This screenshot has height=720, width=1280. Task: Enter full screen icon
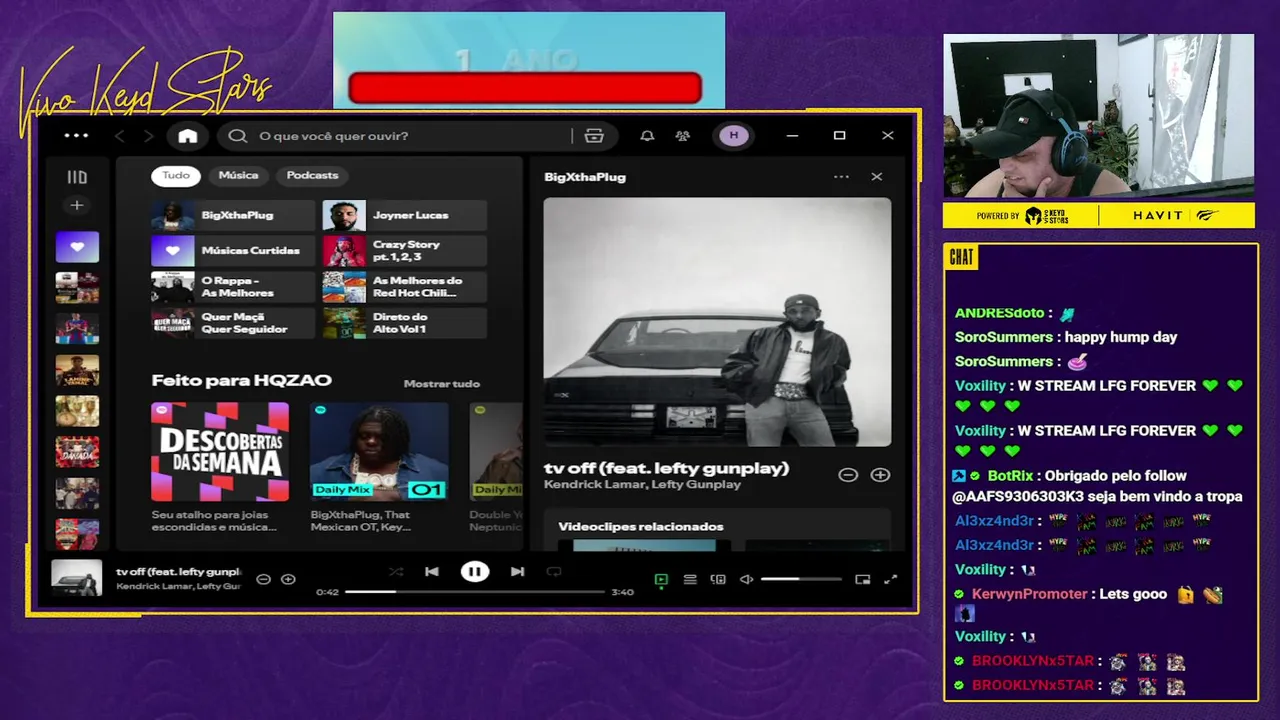pos(891,579)
